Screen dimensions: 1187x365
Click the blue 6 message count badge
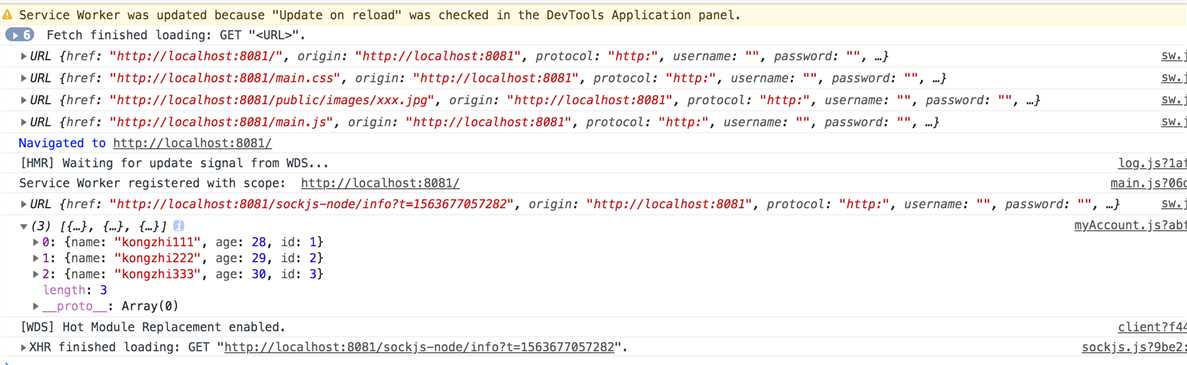[19, 35]
